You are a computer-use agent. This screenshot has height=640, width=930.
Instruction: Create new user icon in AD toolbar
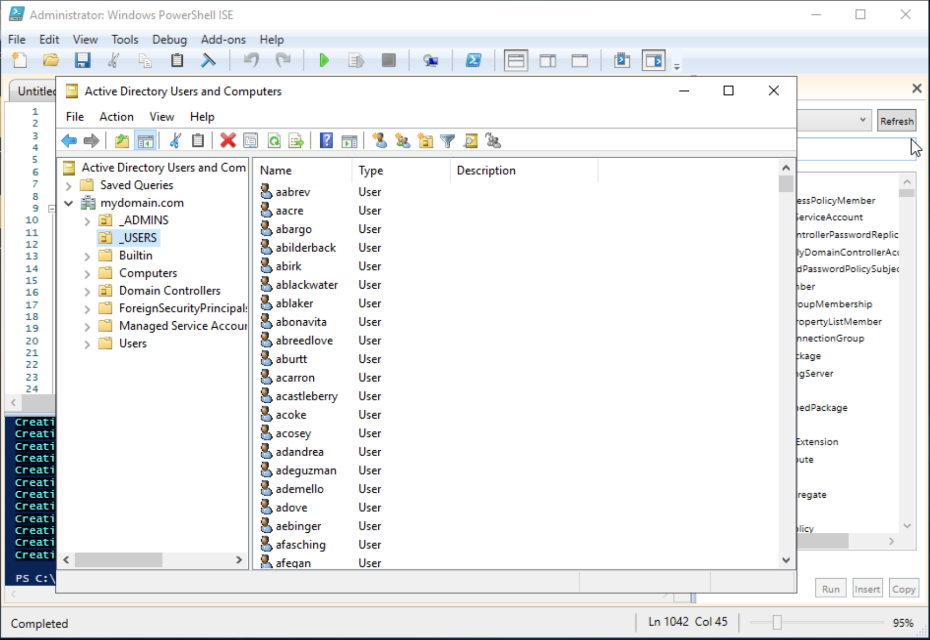point(380,141)
